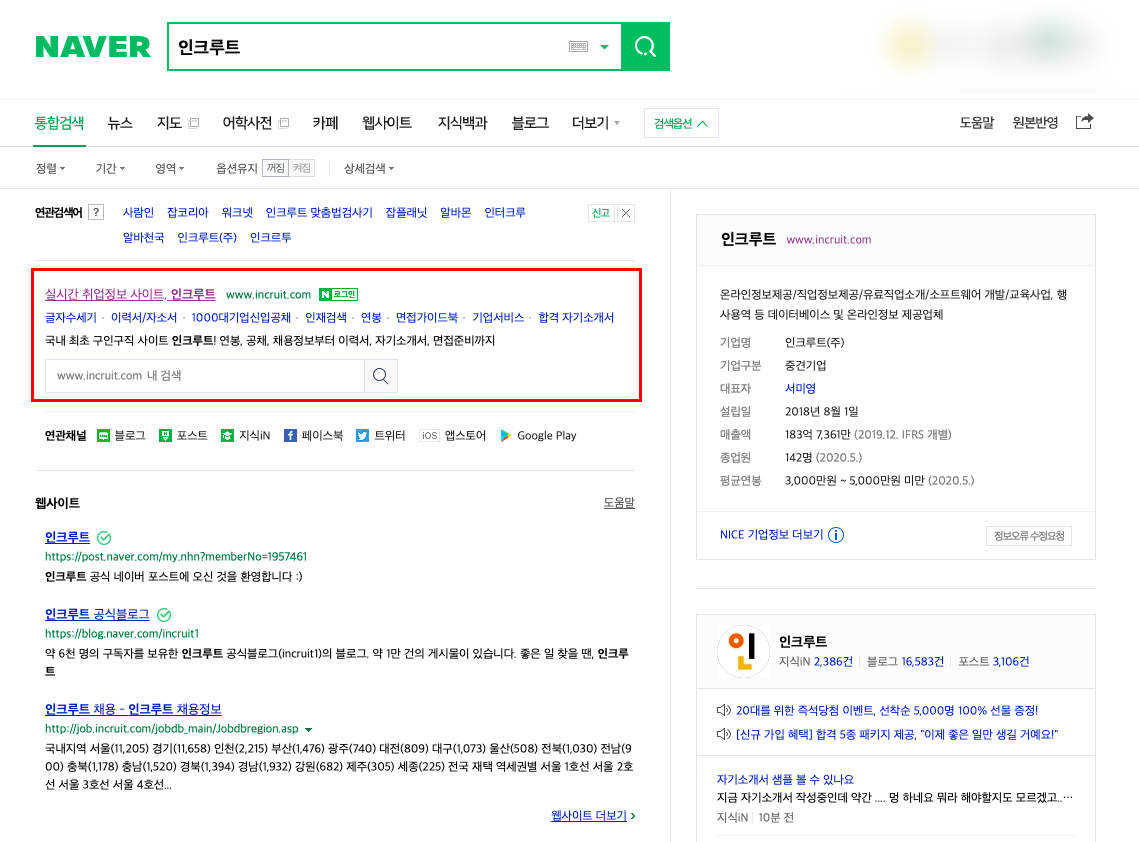The image size is (1139, 842).
Task: Click the 정보오류 수정요청 button
Action: point(1029,536)
